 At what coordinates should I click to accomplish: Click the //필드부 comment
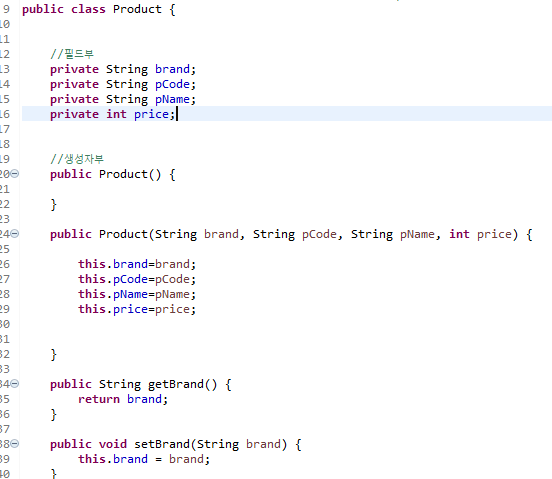pyautogui.click(x=72, y=54)
